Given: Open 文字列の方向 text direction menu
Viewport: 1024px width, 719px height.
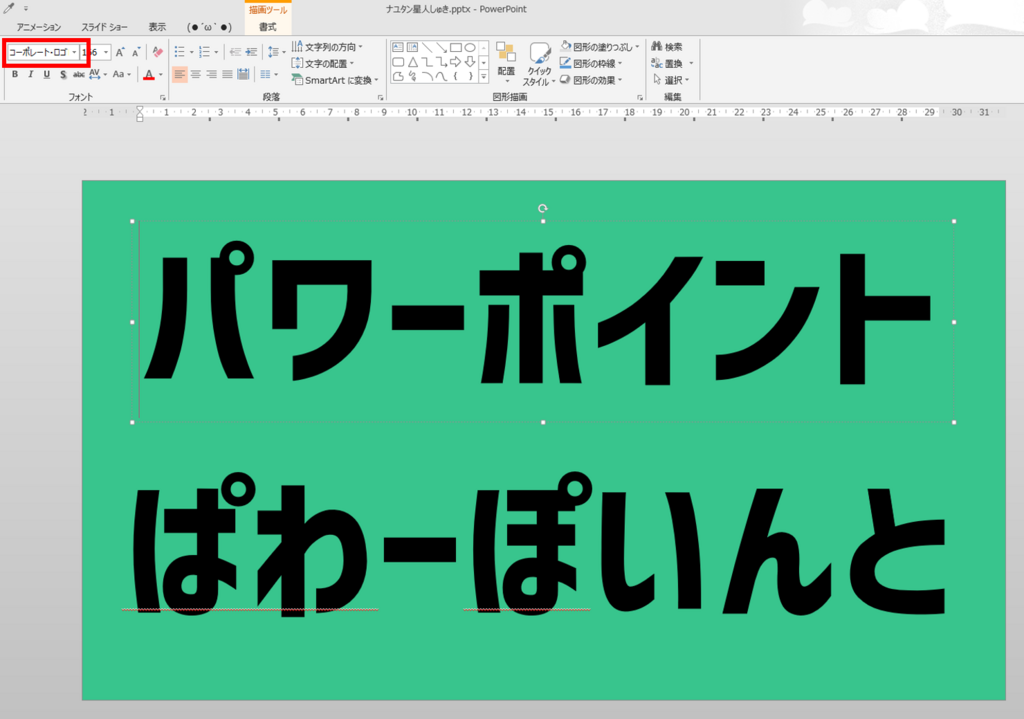Looking at the screenshot, I should (327, 46).
